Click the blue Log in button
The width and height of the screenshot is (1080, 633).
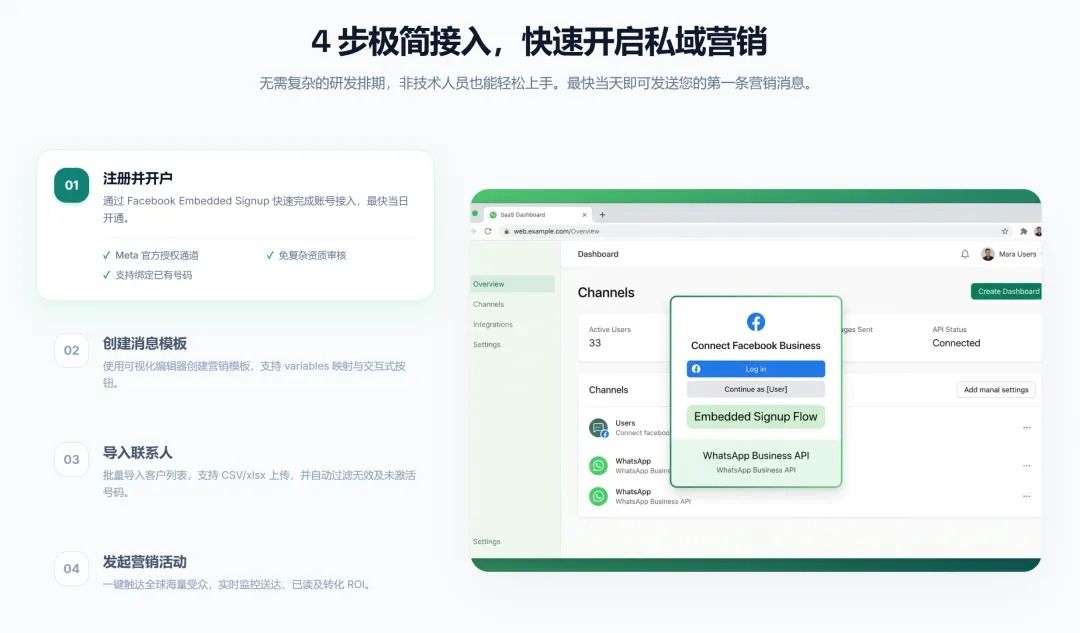756,369
